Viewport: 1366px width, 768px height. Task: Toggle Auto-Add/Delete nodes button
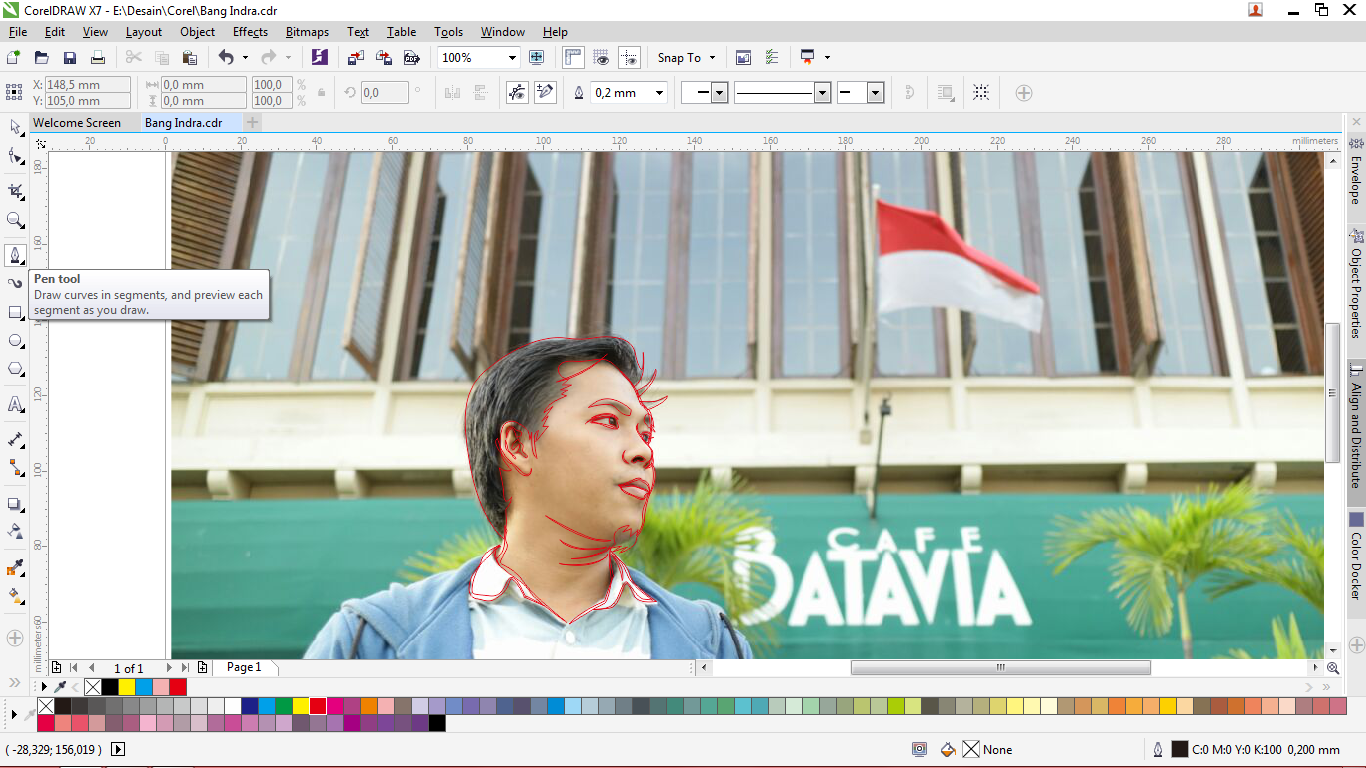545,93
